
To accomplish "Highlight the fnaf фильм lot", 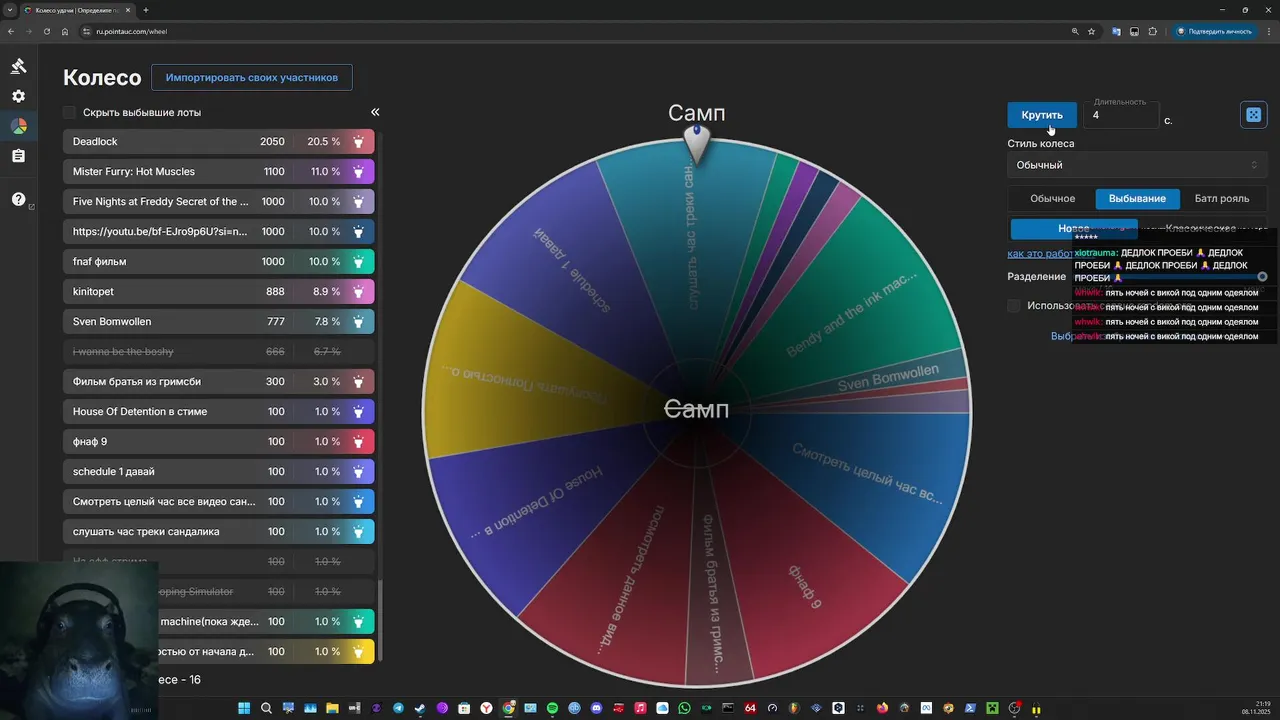I will click(x=359, y=262).
